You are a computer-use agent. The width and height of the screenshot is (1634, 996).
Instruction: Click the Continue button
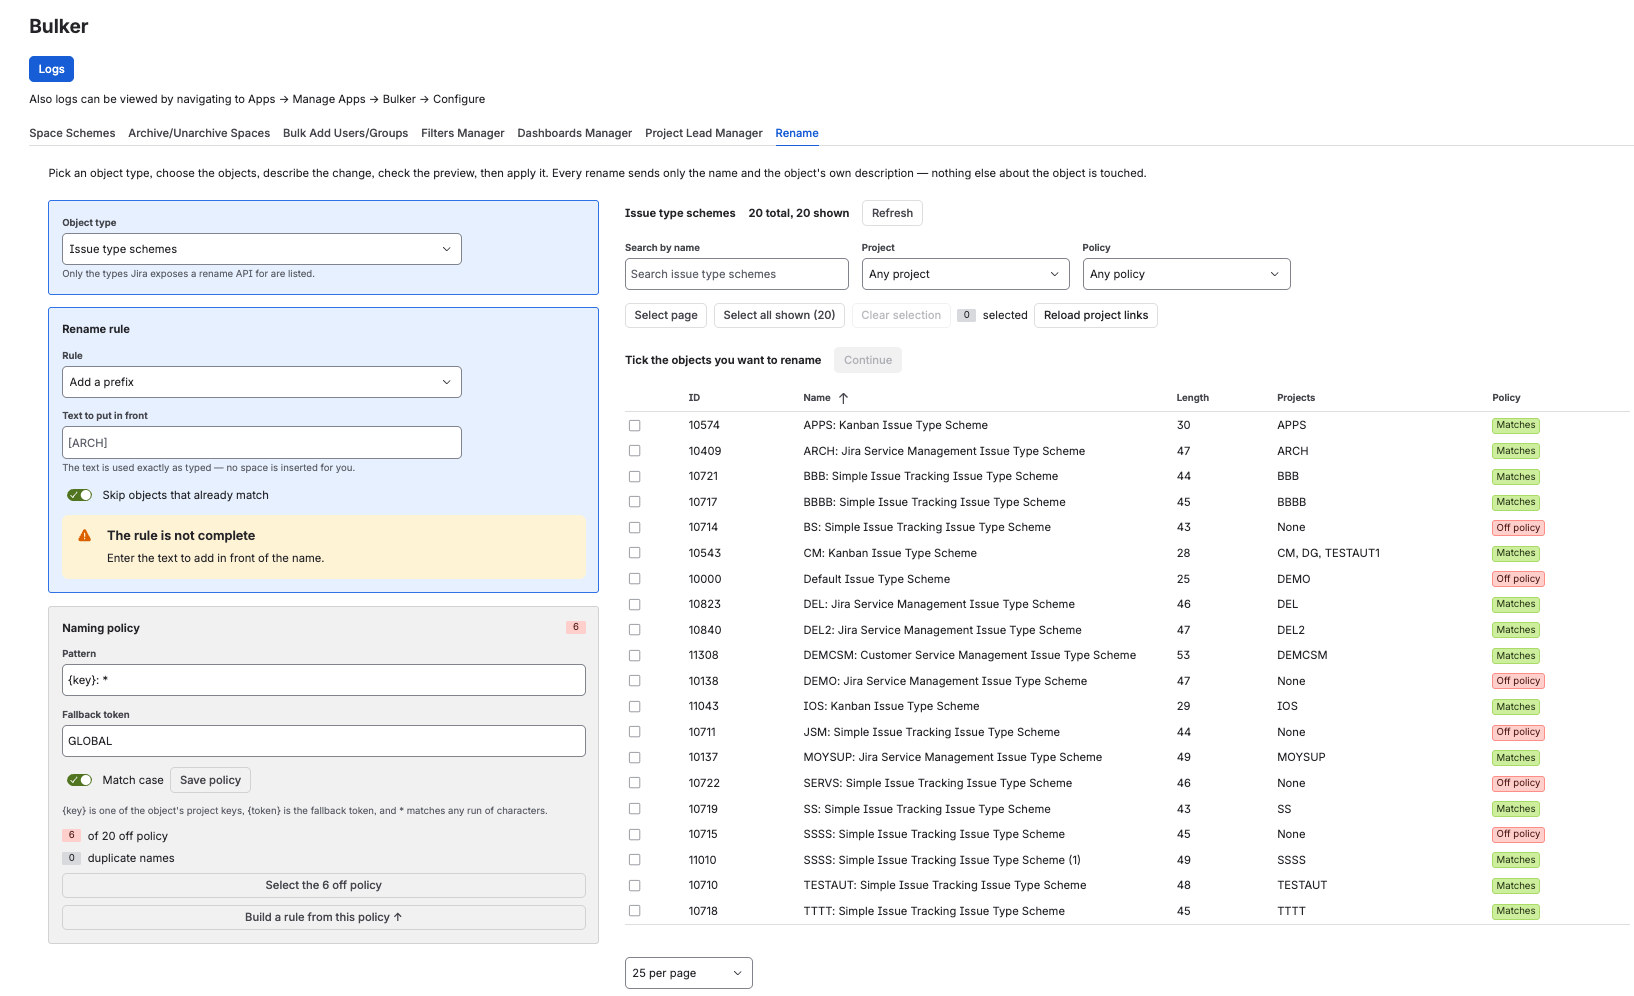[x=868, y=360]
